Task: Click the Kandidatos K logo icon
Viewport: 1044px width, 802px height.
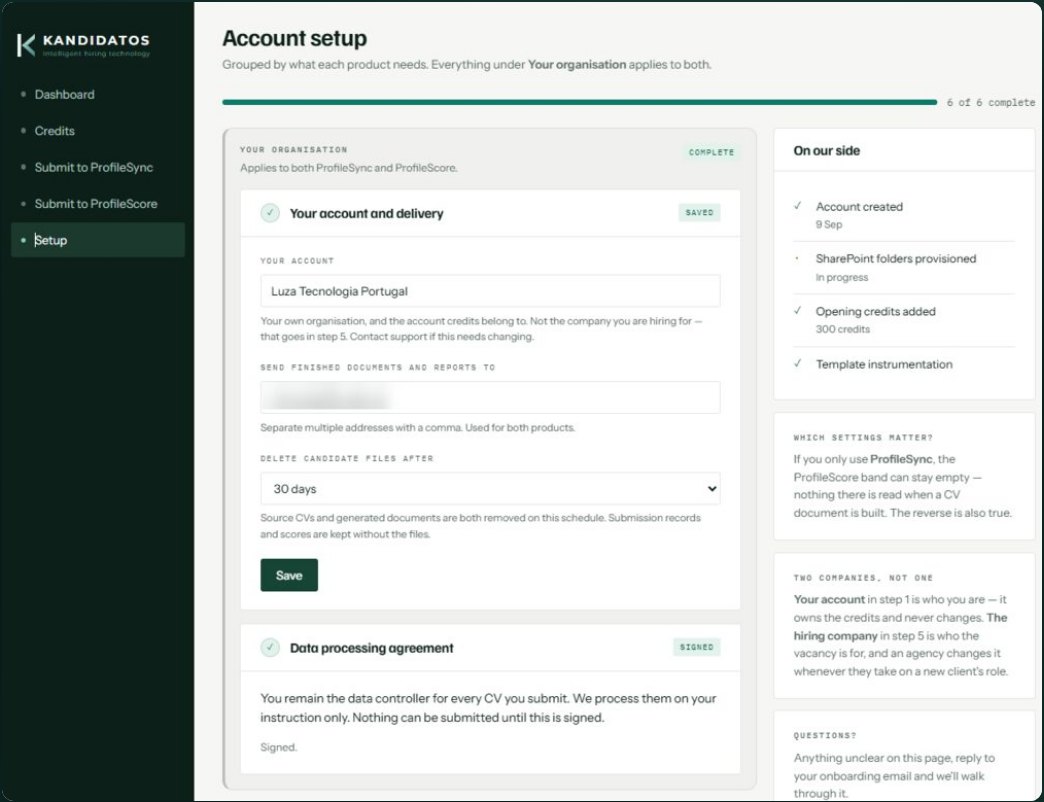Action: pos(26,45)
